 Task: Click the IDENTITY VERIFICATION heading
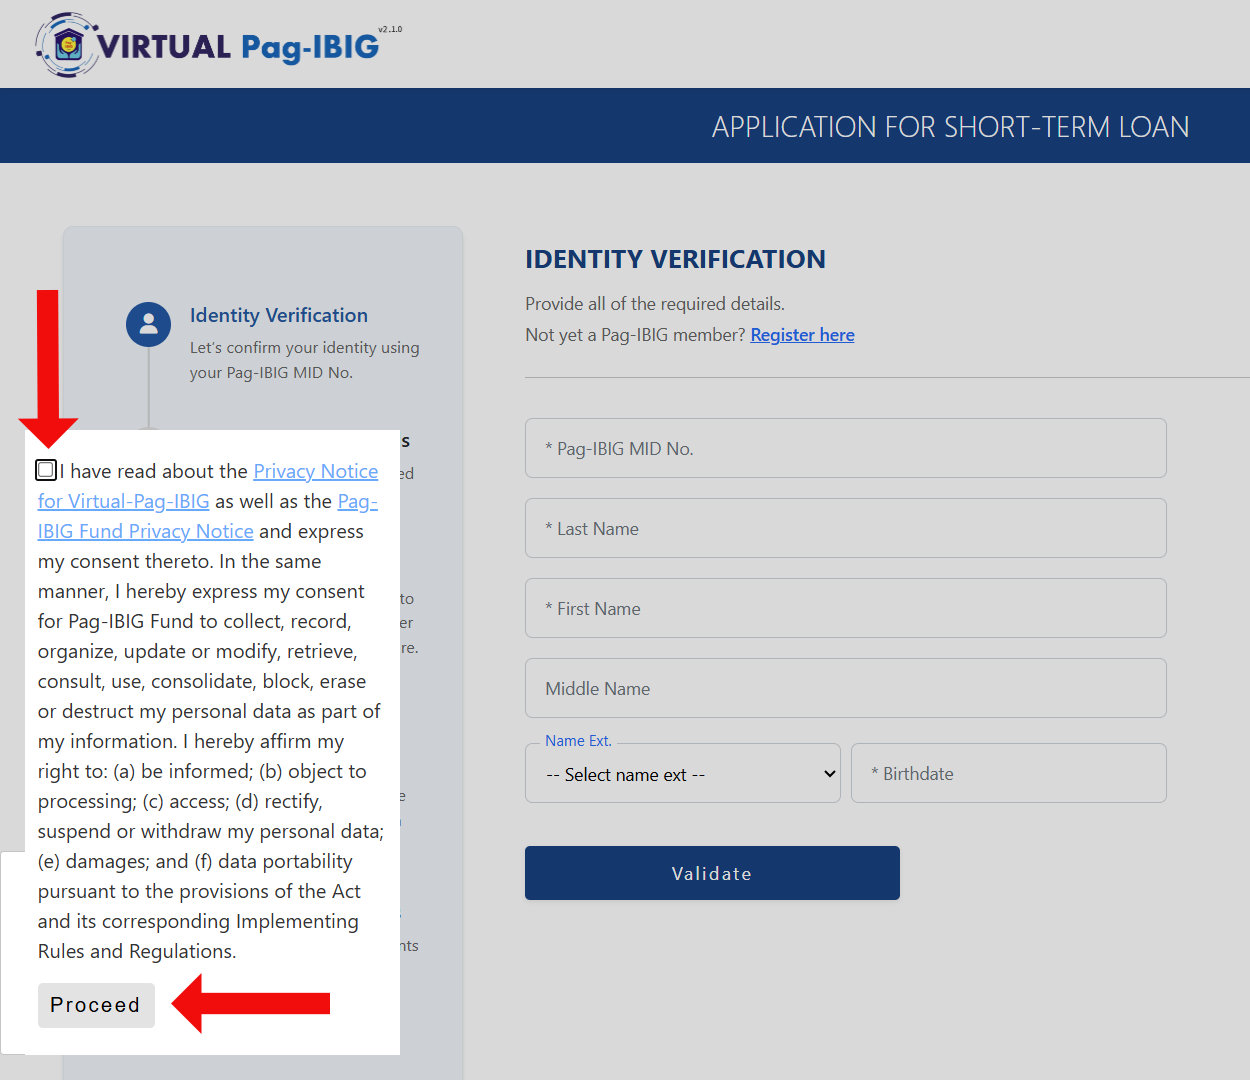coord(675,259)
